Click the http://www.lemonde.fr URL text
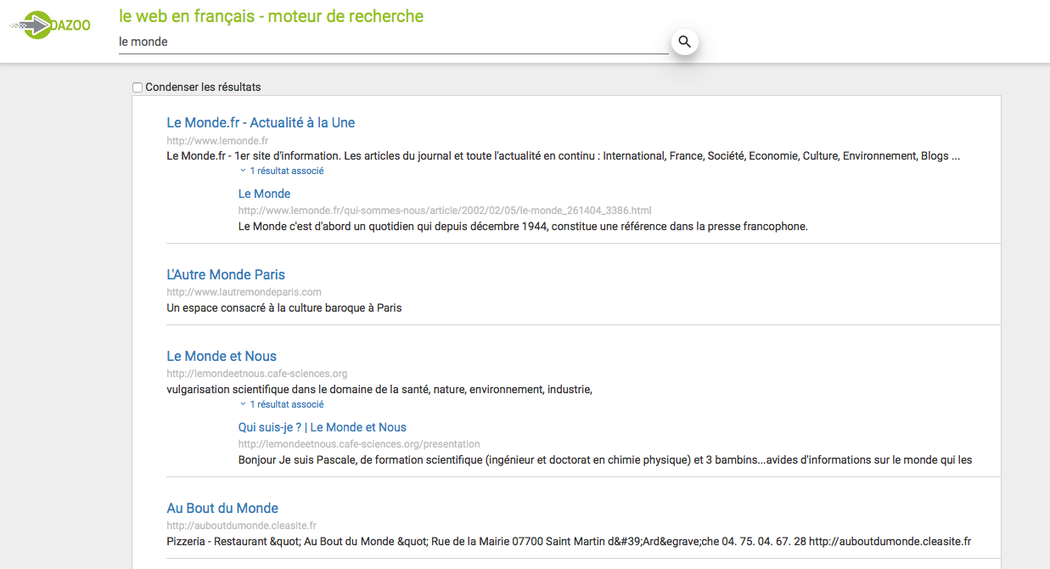The width and height of the screenshot is (1050, 569). 217,141
